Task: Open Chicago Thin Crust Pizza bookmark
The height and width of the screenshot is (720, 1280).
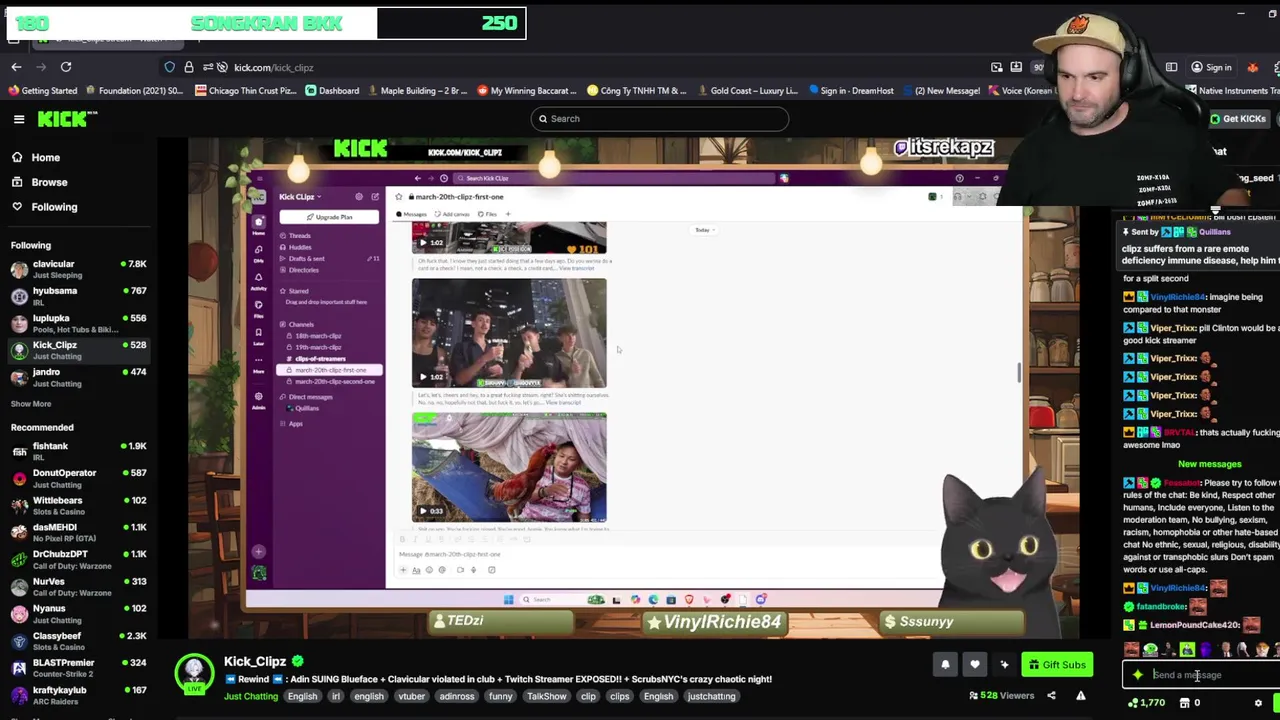Action: pyautogui.click(x=246, y=91)
